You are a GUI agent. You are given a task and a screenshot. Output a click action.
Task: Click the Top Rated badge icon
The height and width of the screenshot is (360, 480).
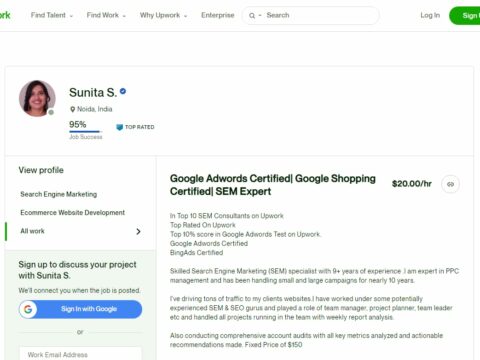click(119, 127)
